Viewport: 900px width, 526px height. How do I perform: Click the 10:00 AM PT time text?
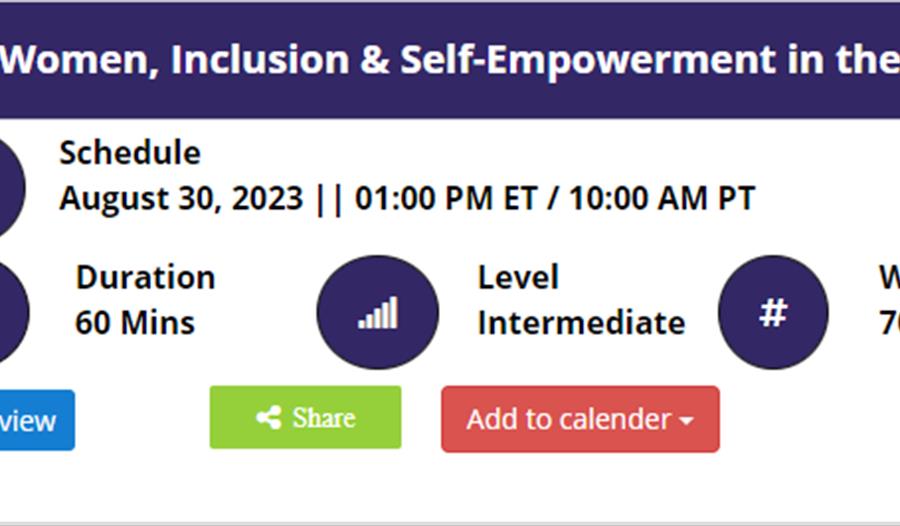(662, 198)
